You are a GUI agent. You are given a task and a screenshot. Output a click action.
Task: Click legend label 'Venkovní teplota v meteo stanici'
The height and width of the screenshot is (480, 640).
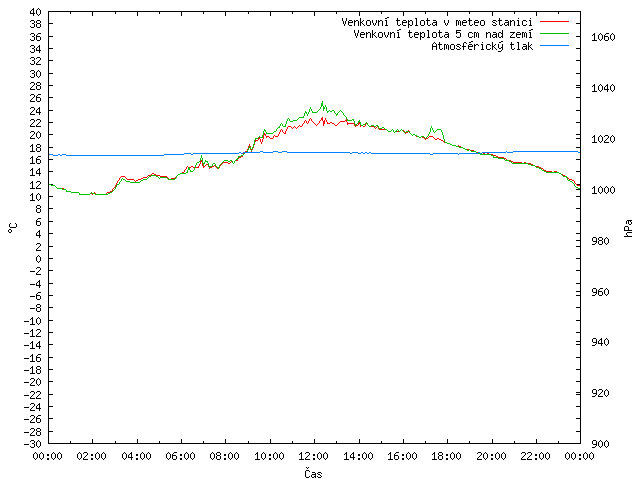437,22
